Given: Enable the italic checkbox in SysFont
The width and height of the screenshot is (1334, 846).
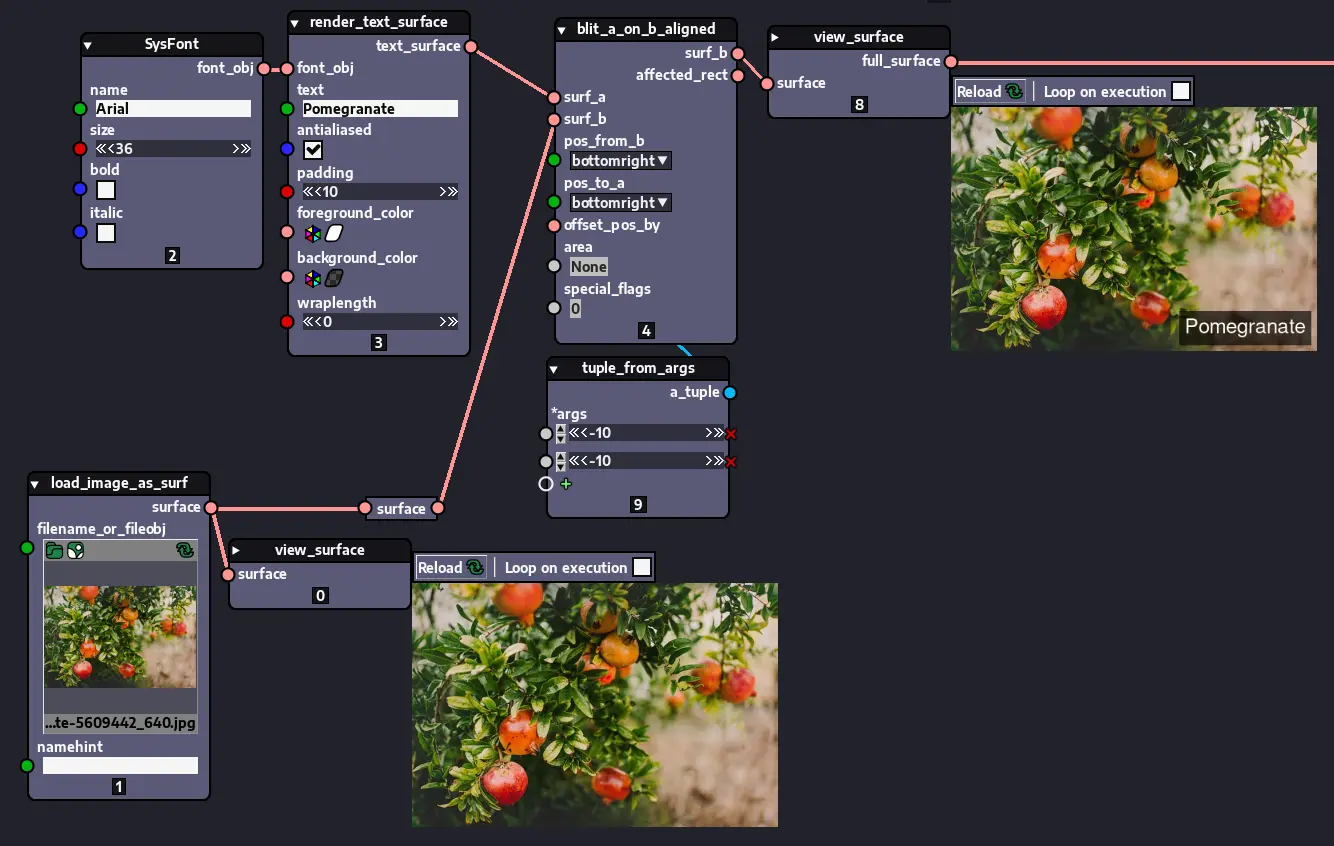Looking at the screenshot, I should point(106,233).
